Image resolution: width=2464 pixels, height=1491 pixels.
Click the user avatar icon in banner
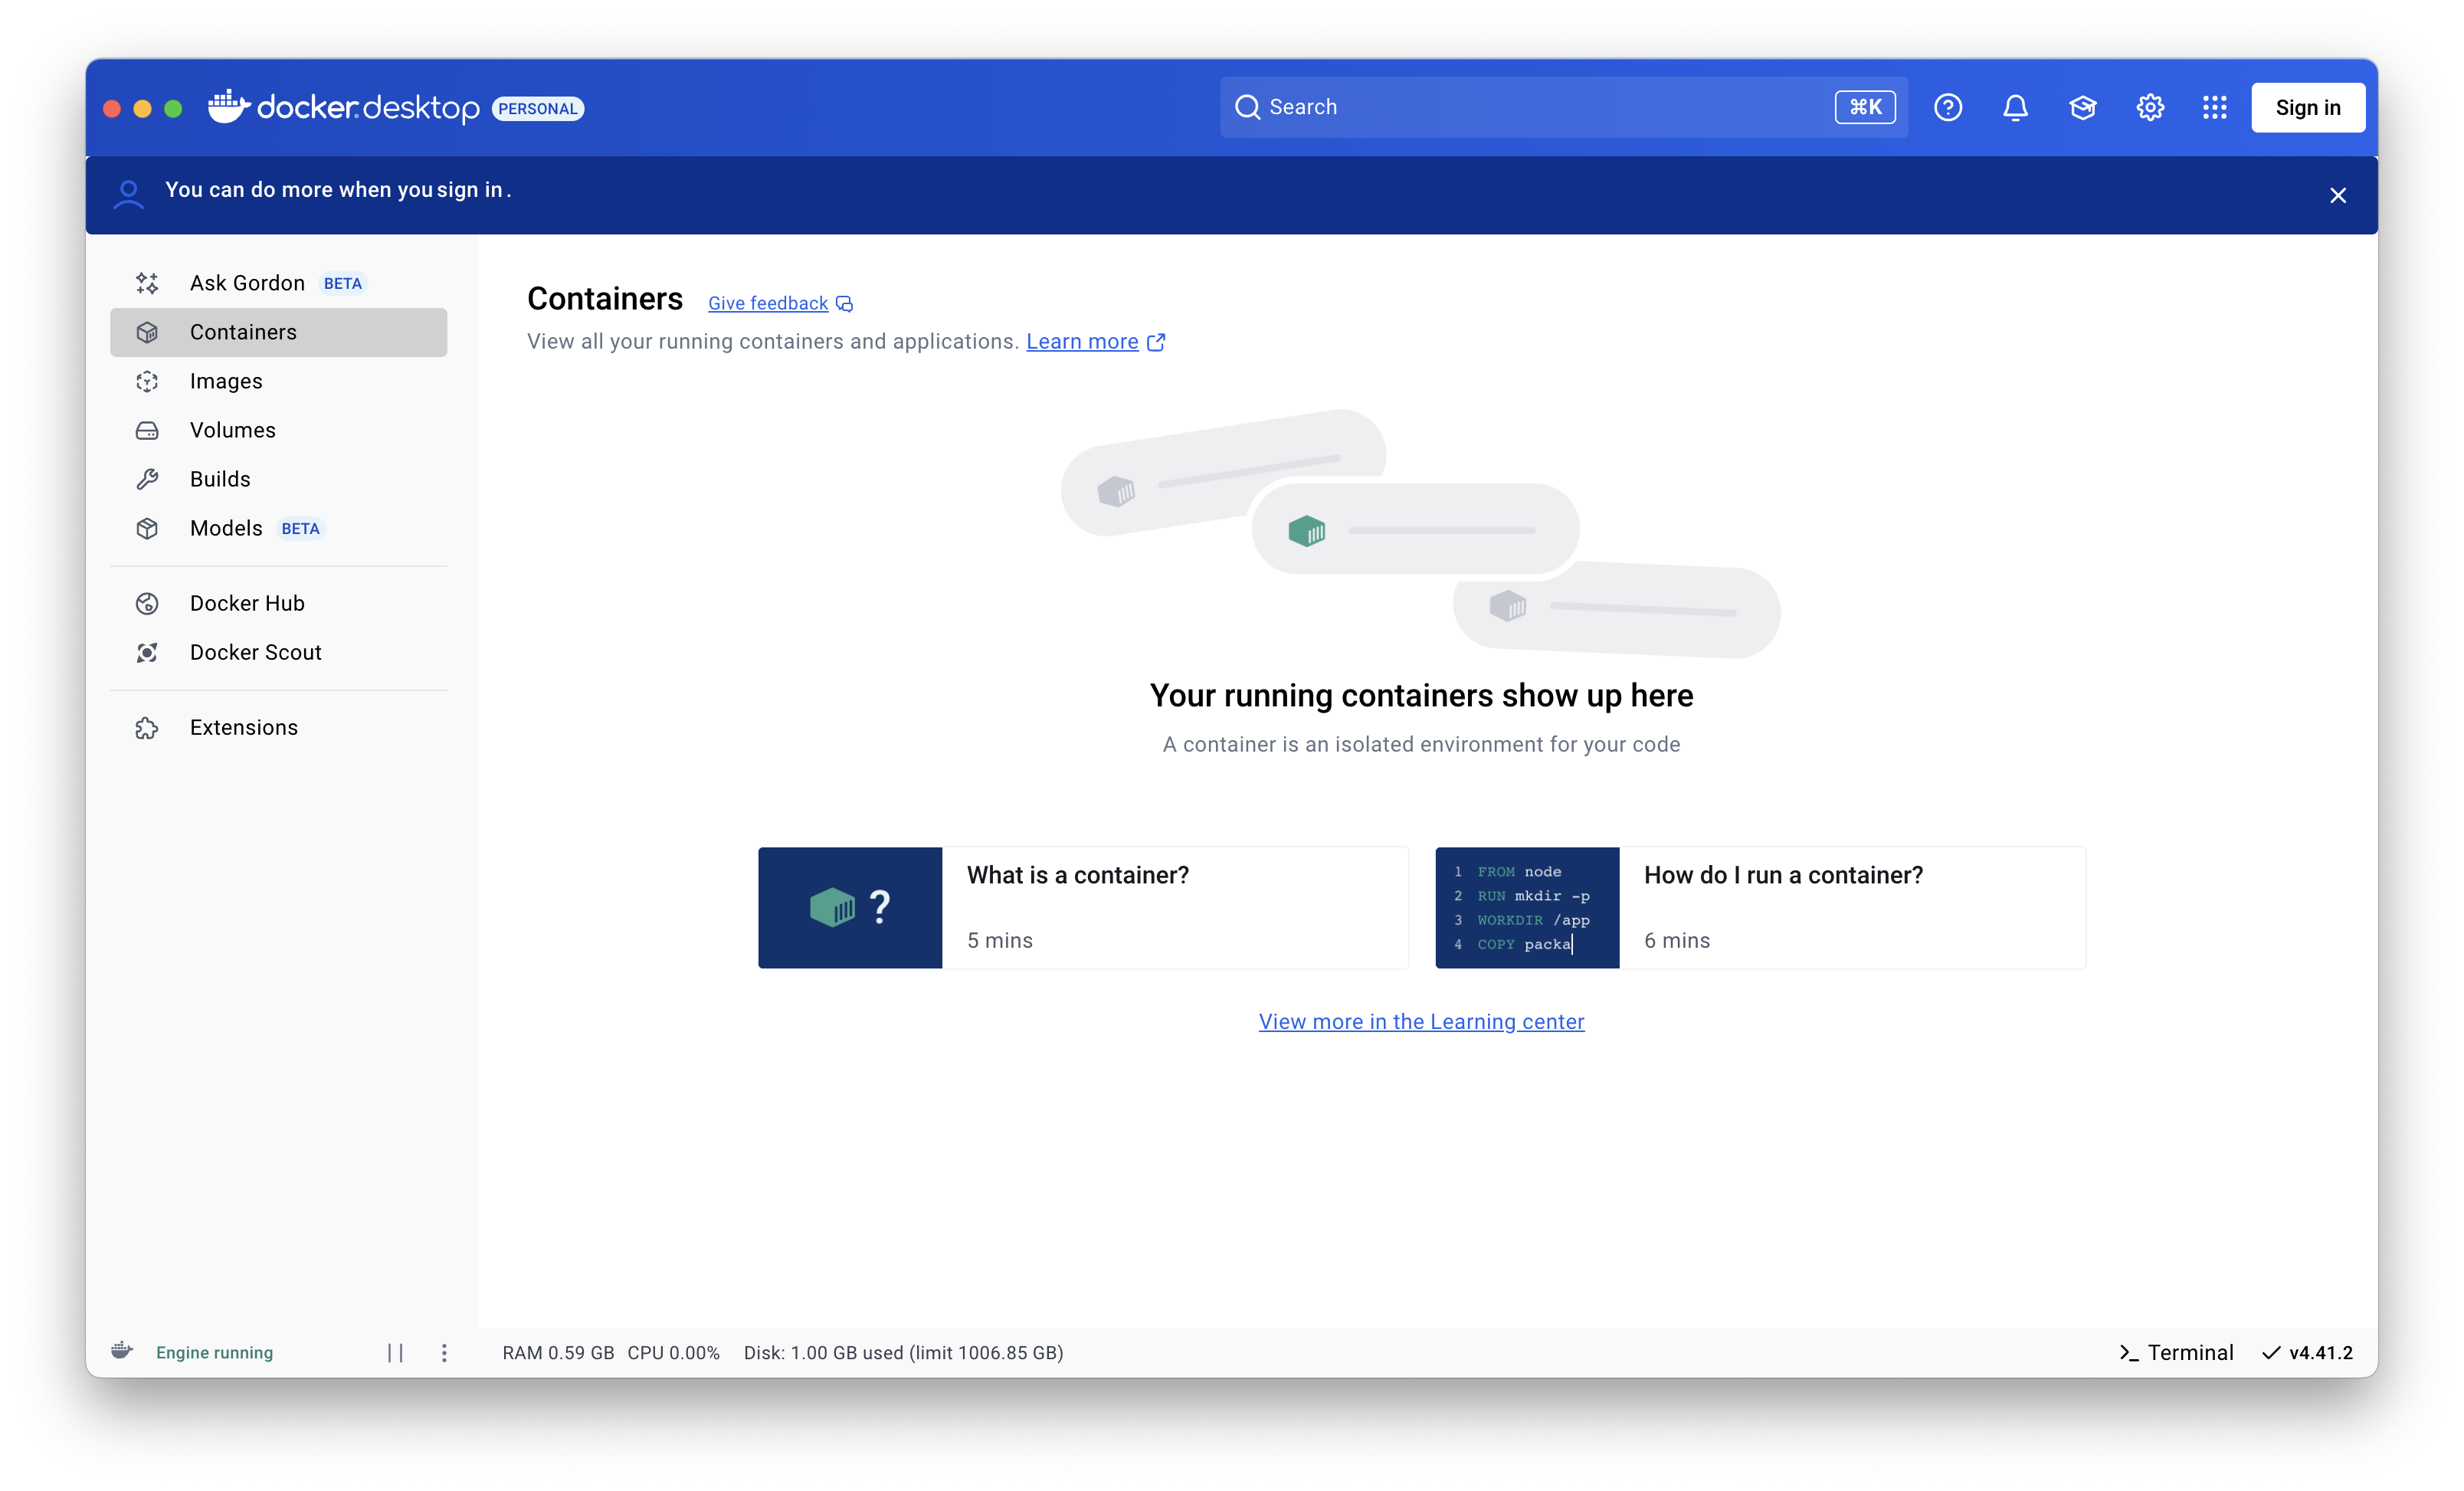coord(128,194)
